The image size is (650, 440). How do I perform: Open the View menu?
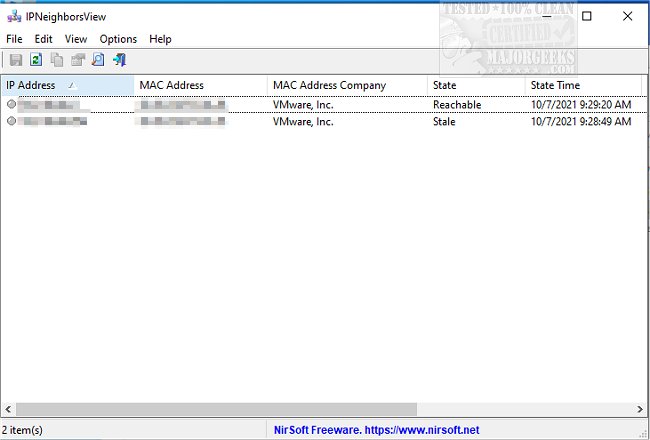(76, 39)
